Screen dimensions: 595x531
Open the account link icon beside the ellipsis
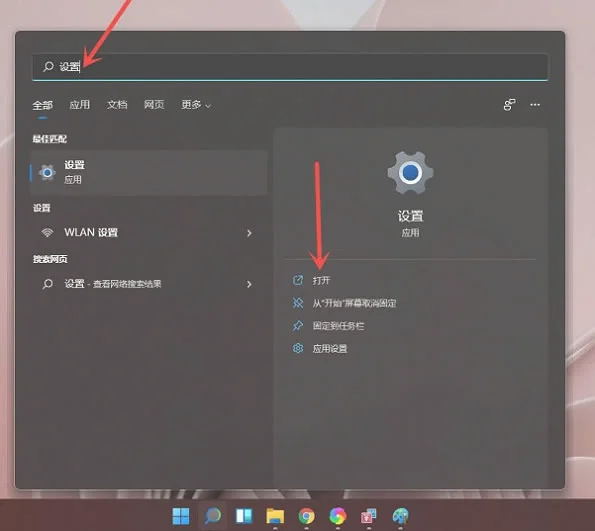[x=509, y=105]
